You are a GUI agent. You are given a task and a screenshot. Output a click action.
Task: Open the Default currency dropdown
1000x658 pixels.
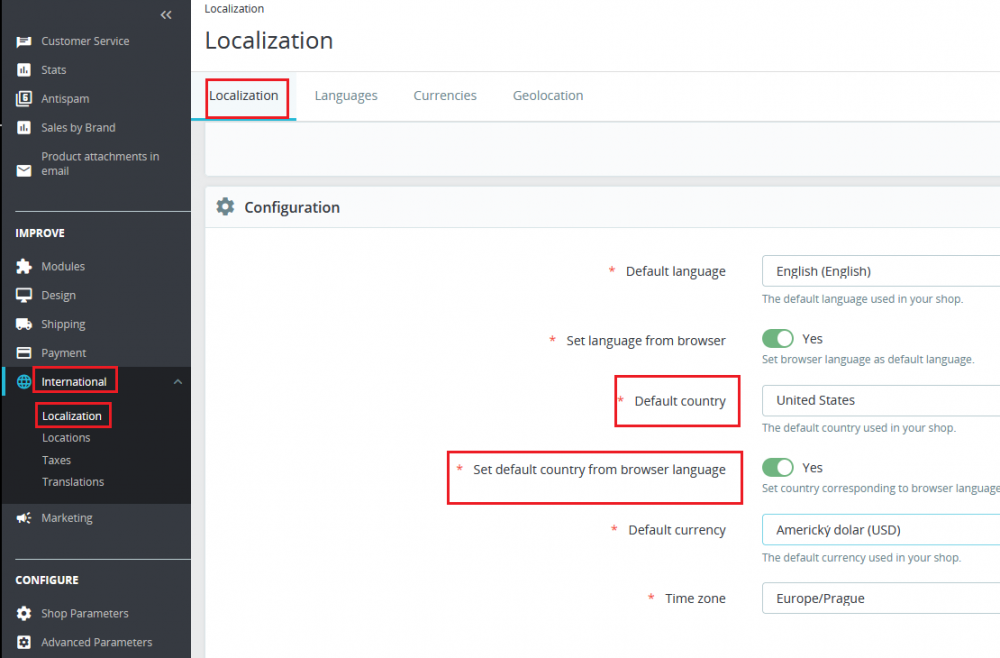tap(880, 530)
